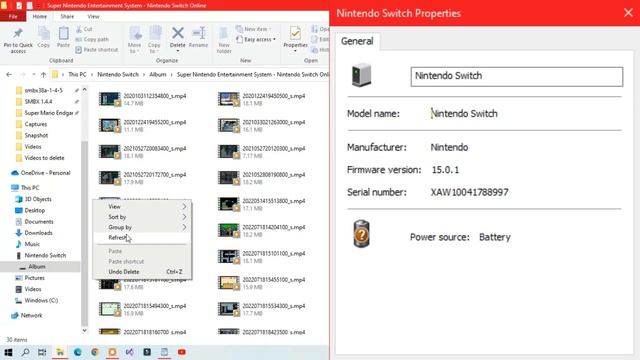
Task: Click Copy path in ribbon
Action: click(92, 40)
